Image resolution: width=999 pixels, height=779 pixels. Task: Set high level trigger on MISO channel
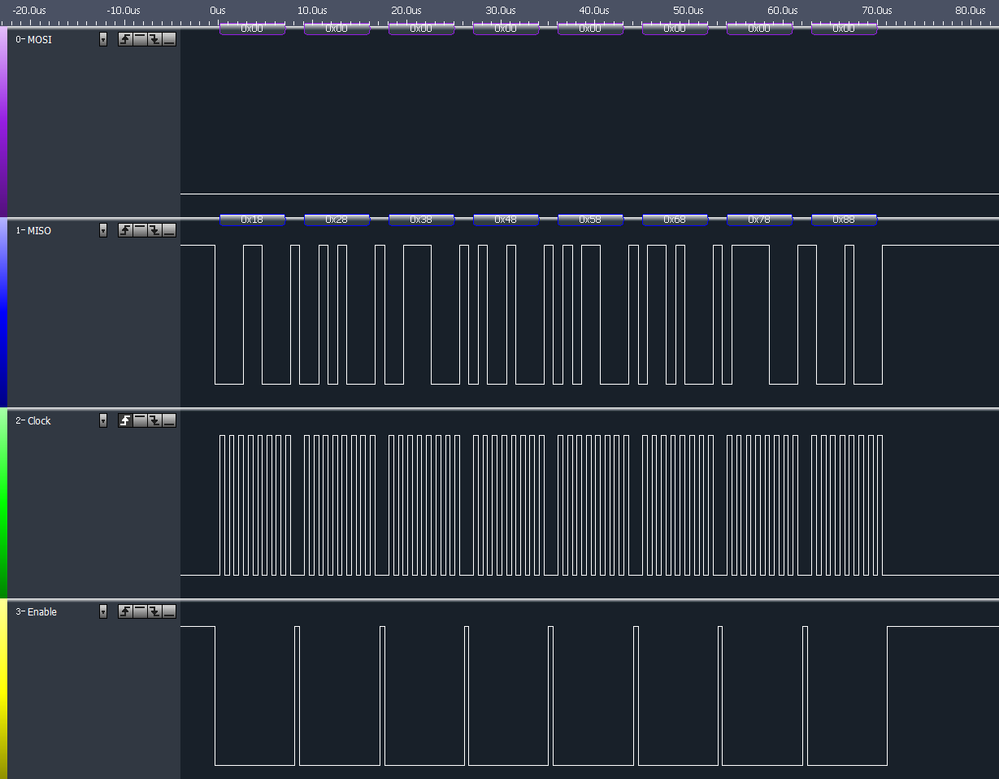[139, 229]
